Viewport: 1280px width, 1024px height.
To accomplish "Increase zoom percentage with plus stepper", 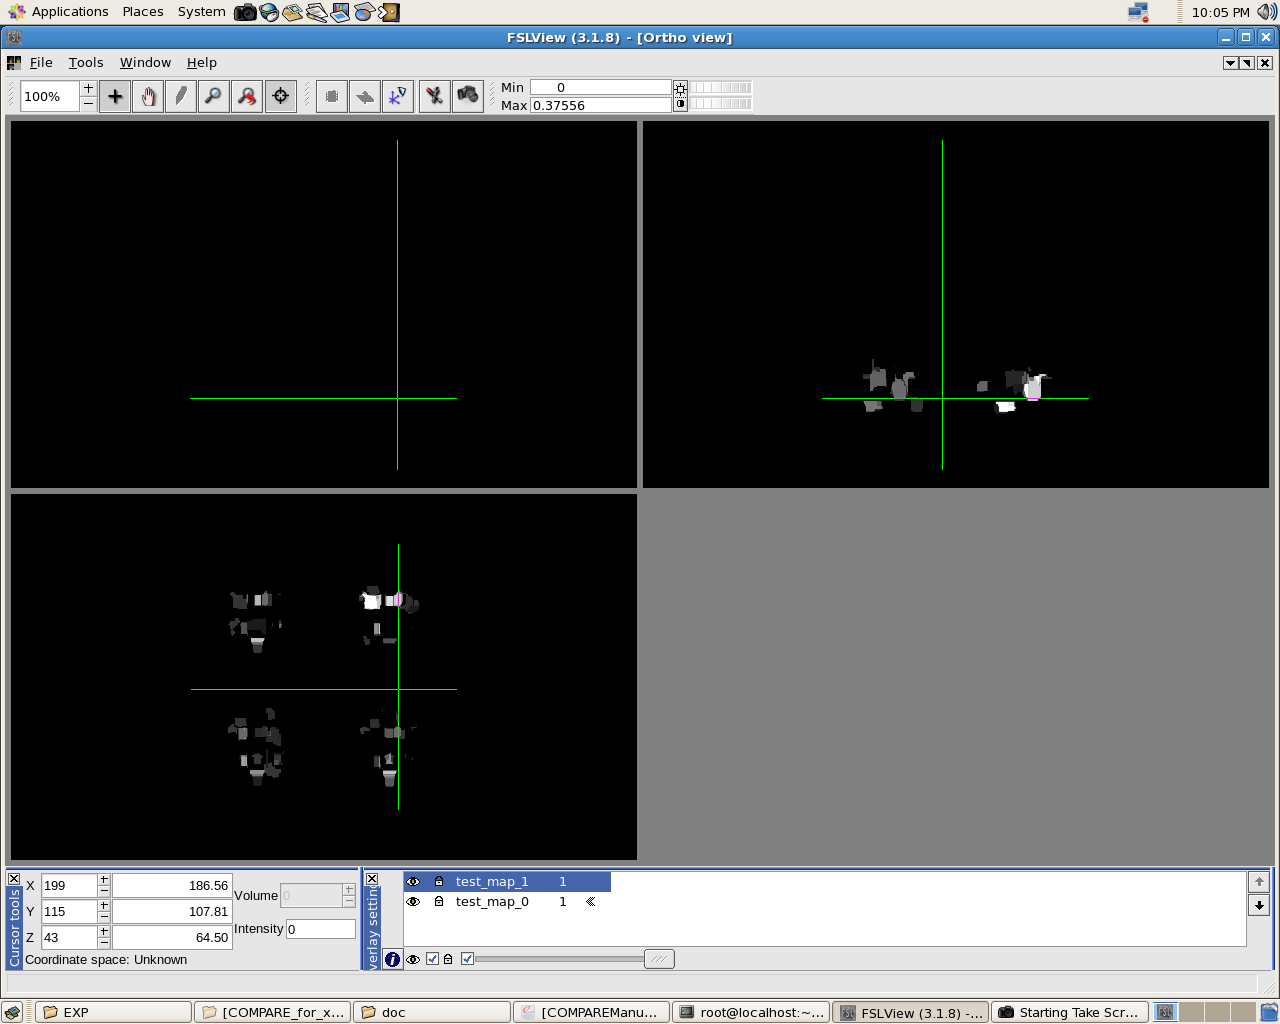I will [x=88, y=89].
